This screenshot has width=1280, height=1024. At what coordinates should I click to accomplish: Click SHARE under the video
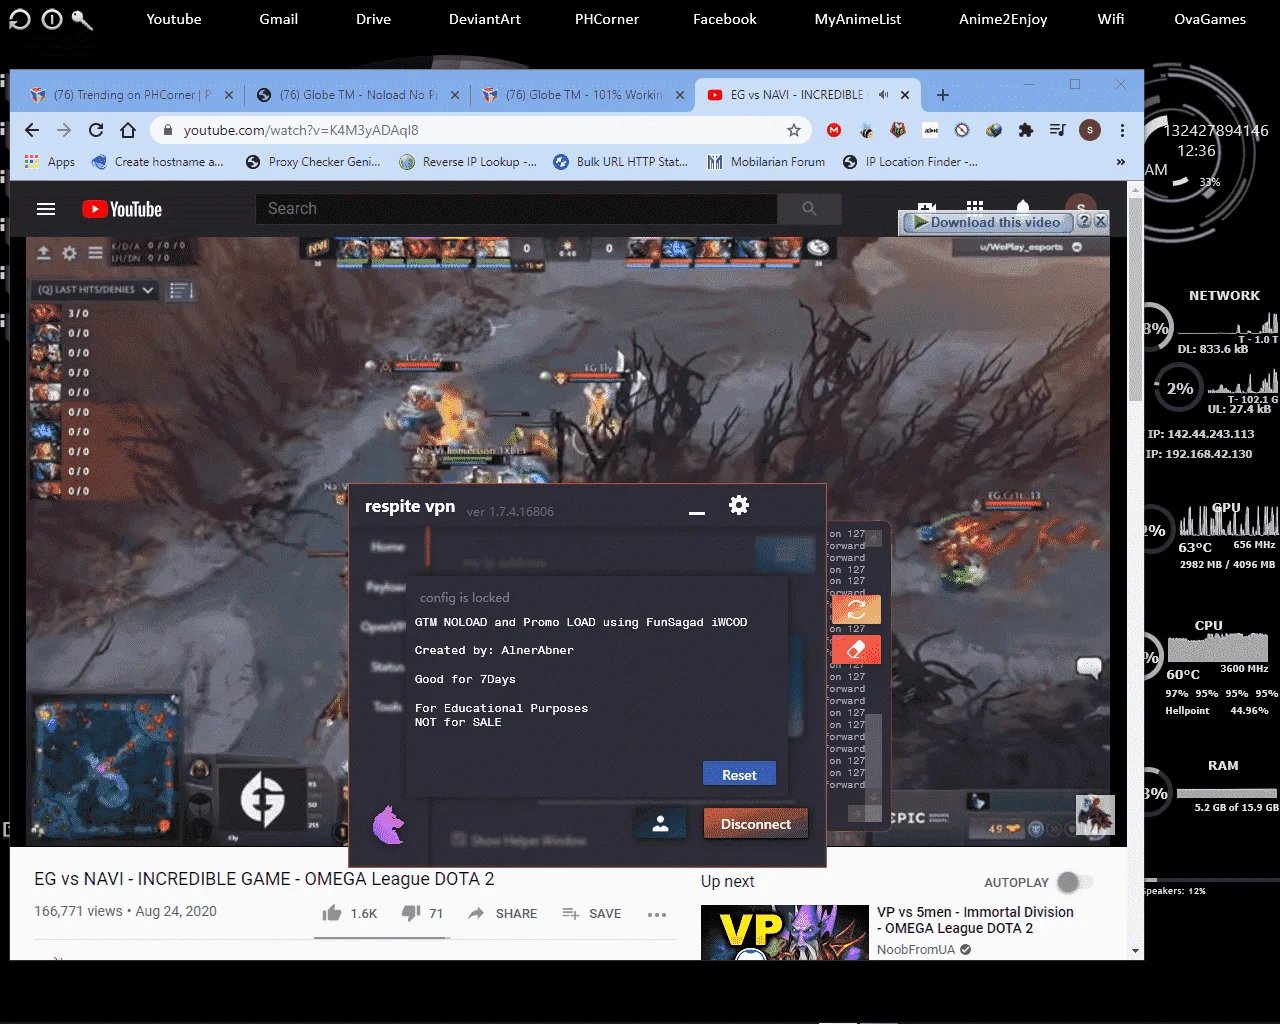coord(503,913)
